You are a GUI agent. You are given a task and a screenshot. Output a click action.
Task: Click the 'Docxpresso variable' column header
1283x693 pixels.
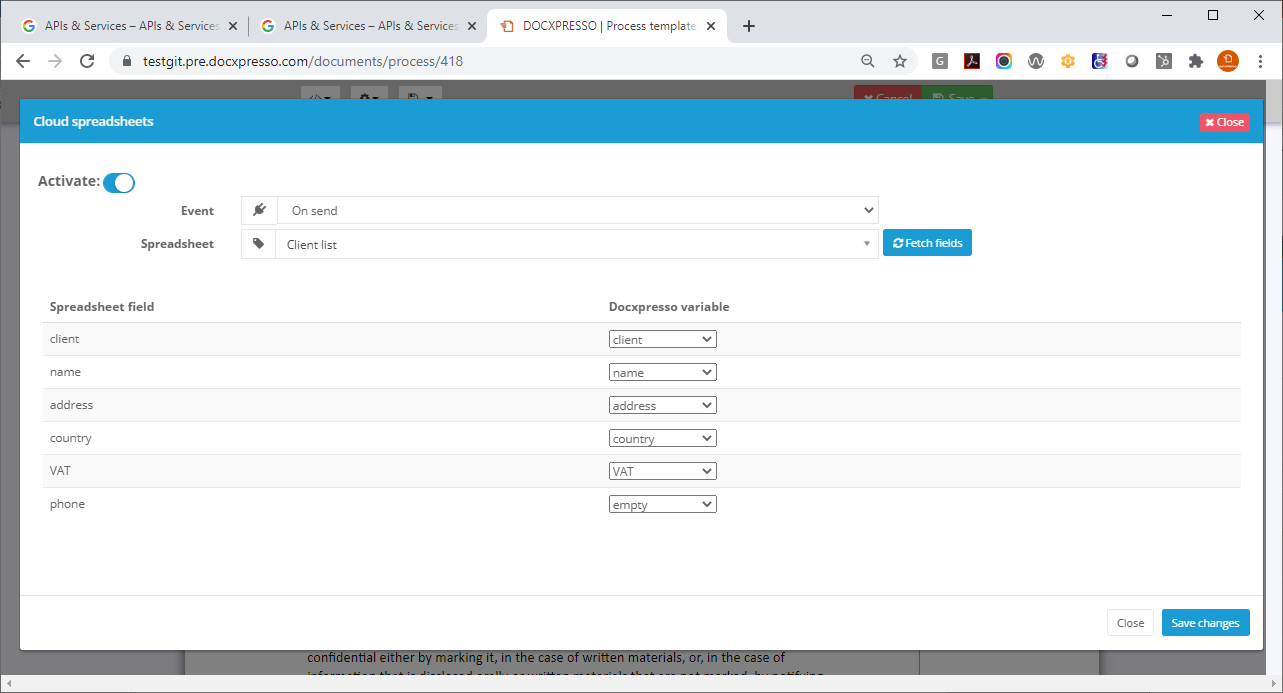click(669, 307)
